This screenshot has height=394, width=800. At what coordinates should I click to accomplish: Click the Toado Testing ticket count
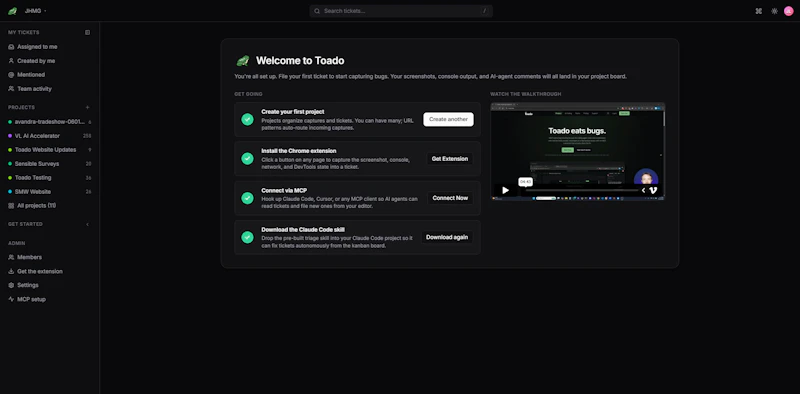point(88,178)
